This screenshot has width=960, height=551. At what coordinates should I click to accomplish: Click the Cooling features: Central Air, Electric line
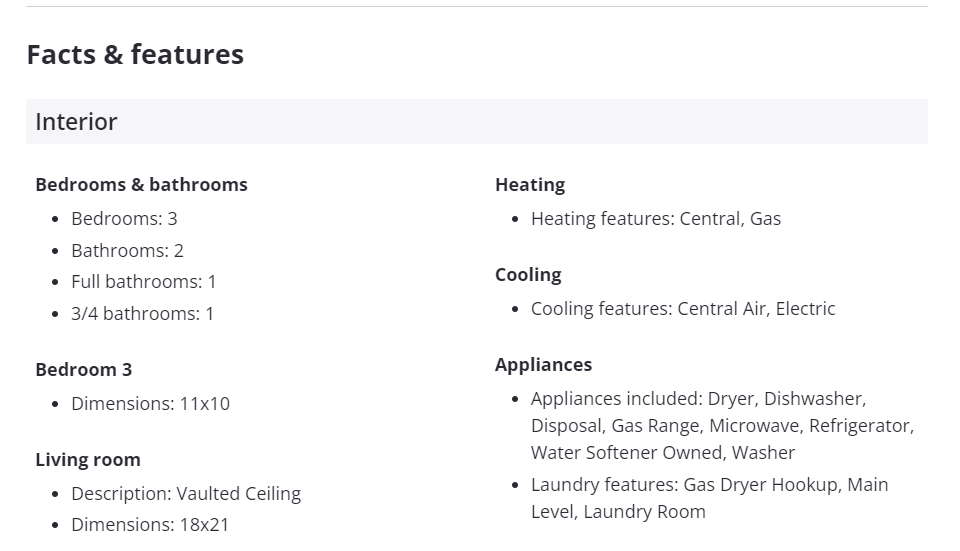[x=683, y=309]
